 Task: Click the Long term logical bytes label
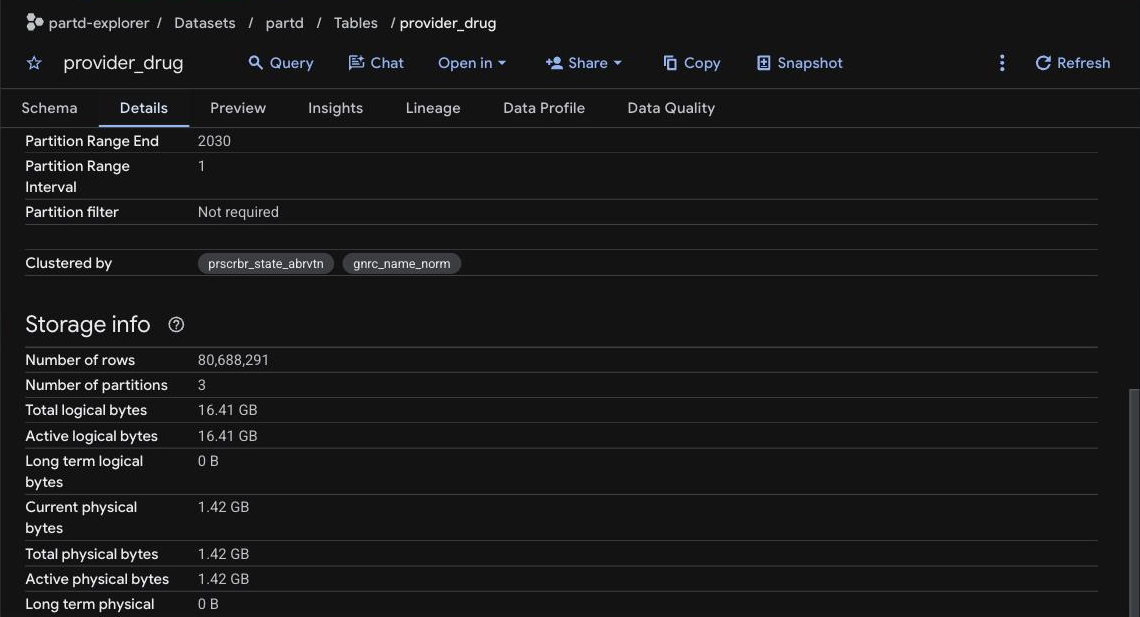click(x=84, y=472)
